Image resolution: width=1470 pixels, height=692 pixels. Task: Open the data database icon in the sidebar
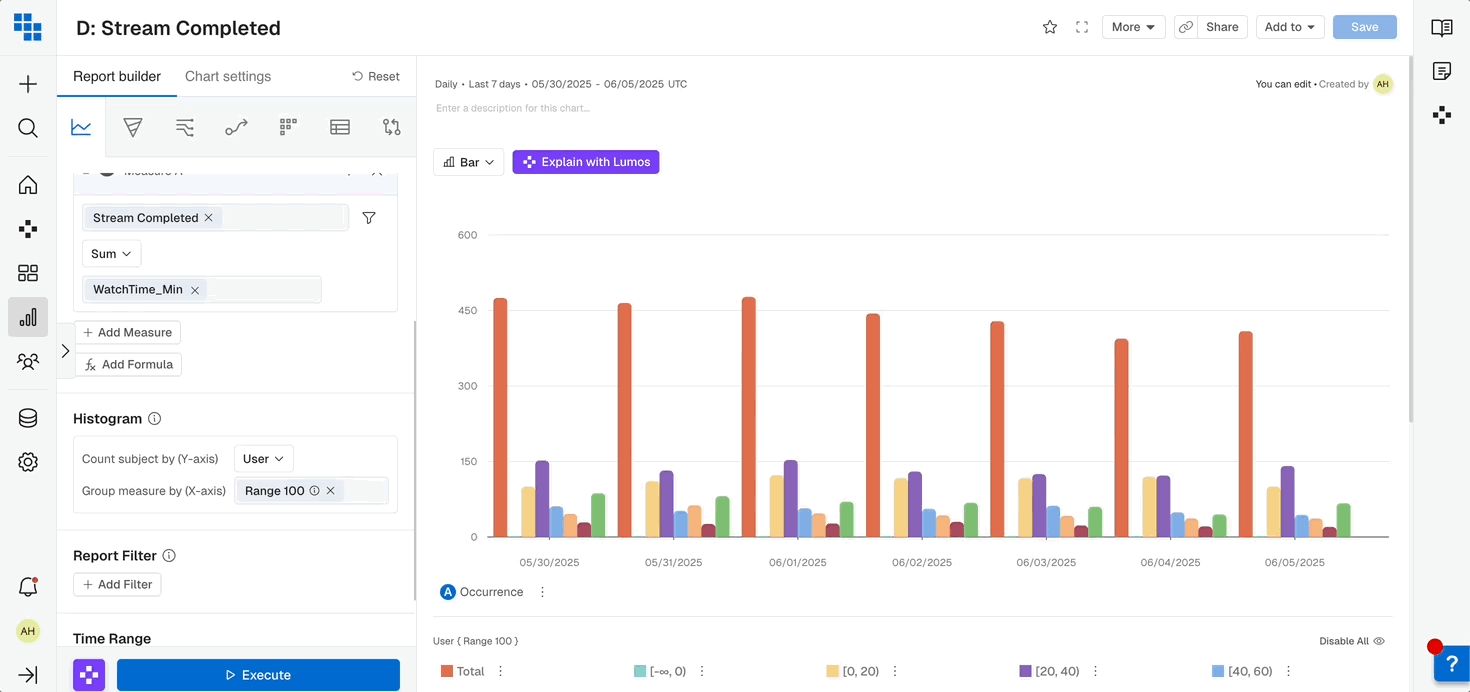(28, 418)
